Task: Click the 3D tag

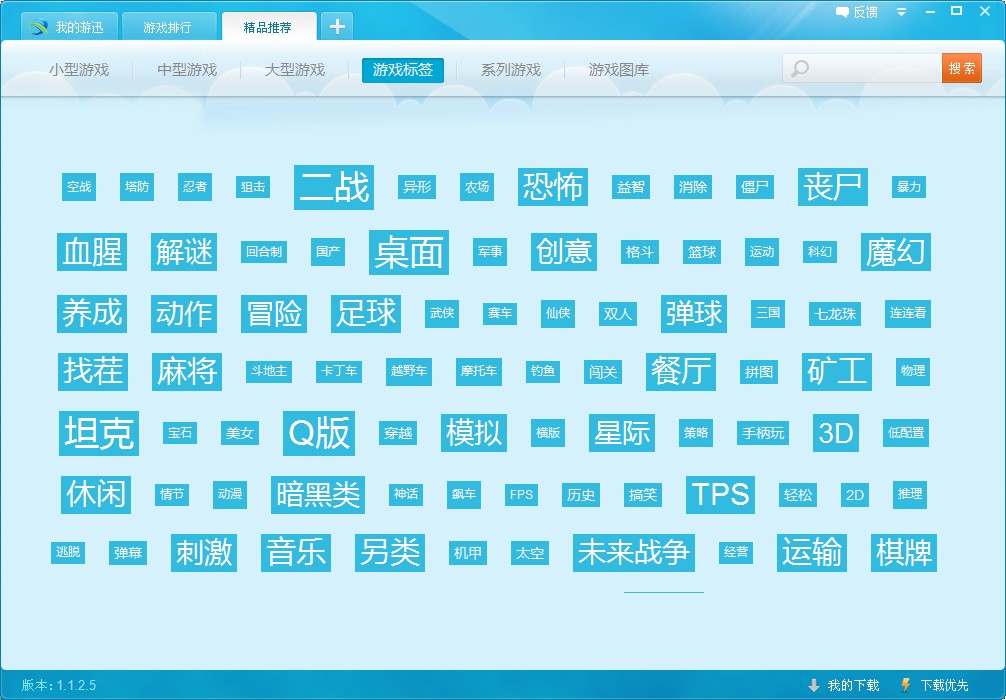Action: point(835,433)
